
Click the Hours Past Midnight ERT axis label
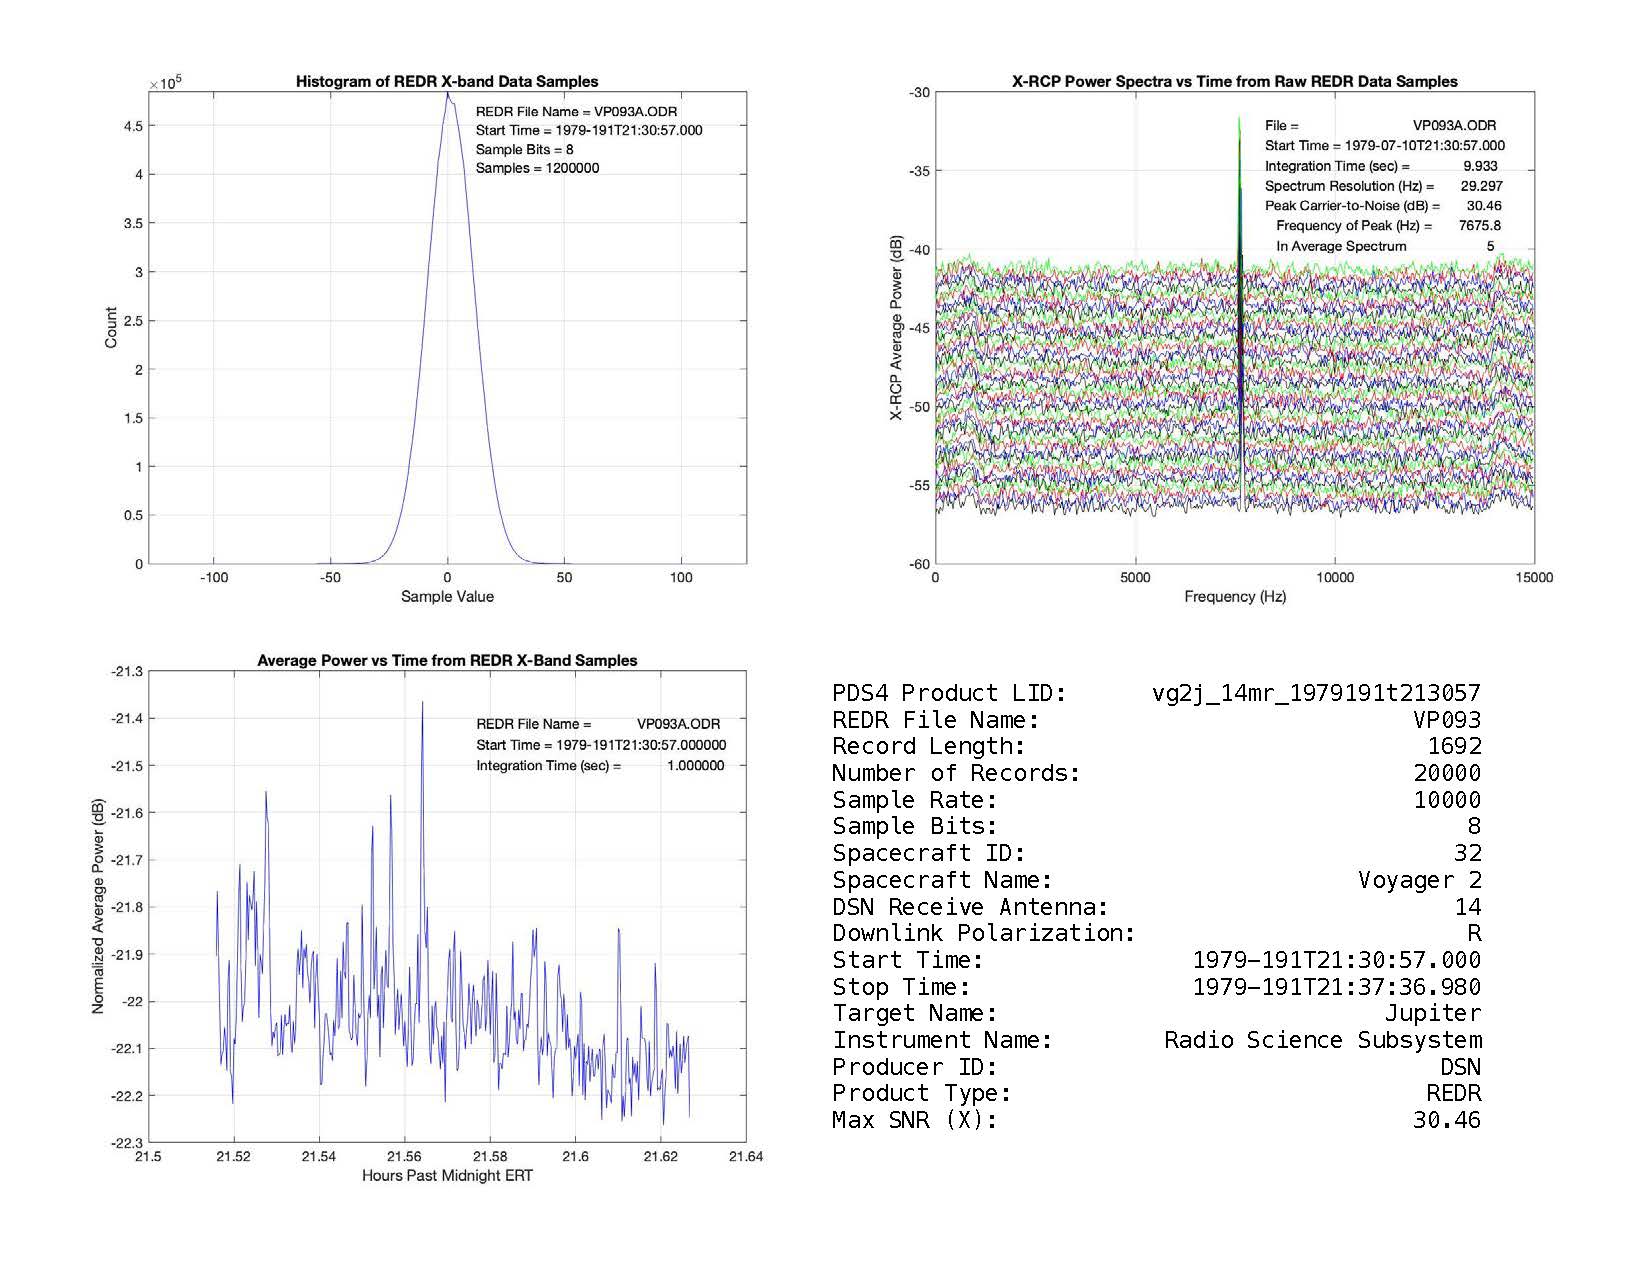447,1176
